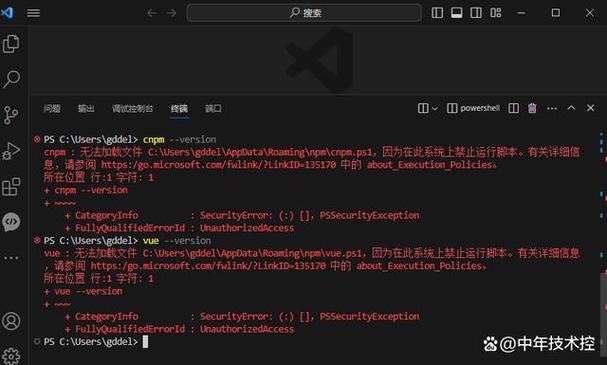Click the last 'UnauthorizedAccess' text
Image resolution: width=607 pixels, height=365 pixels.
pos(247,329)
